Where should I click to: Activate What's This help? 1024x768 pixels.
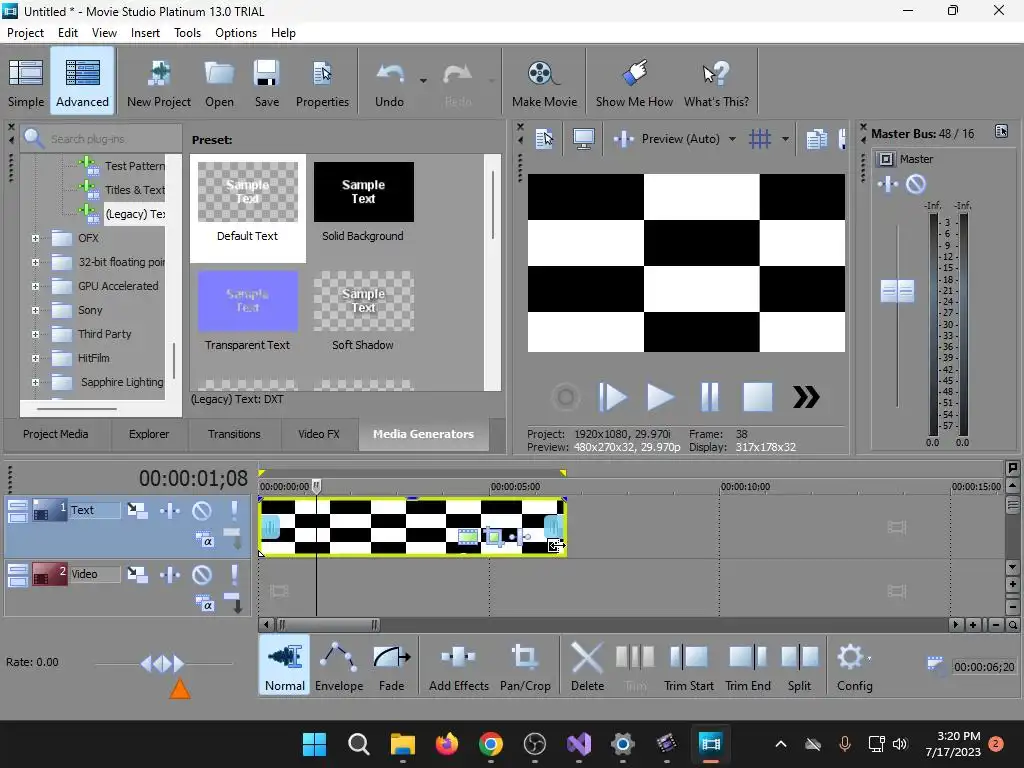click(x=716, y=83)
